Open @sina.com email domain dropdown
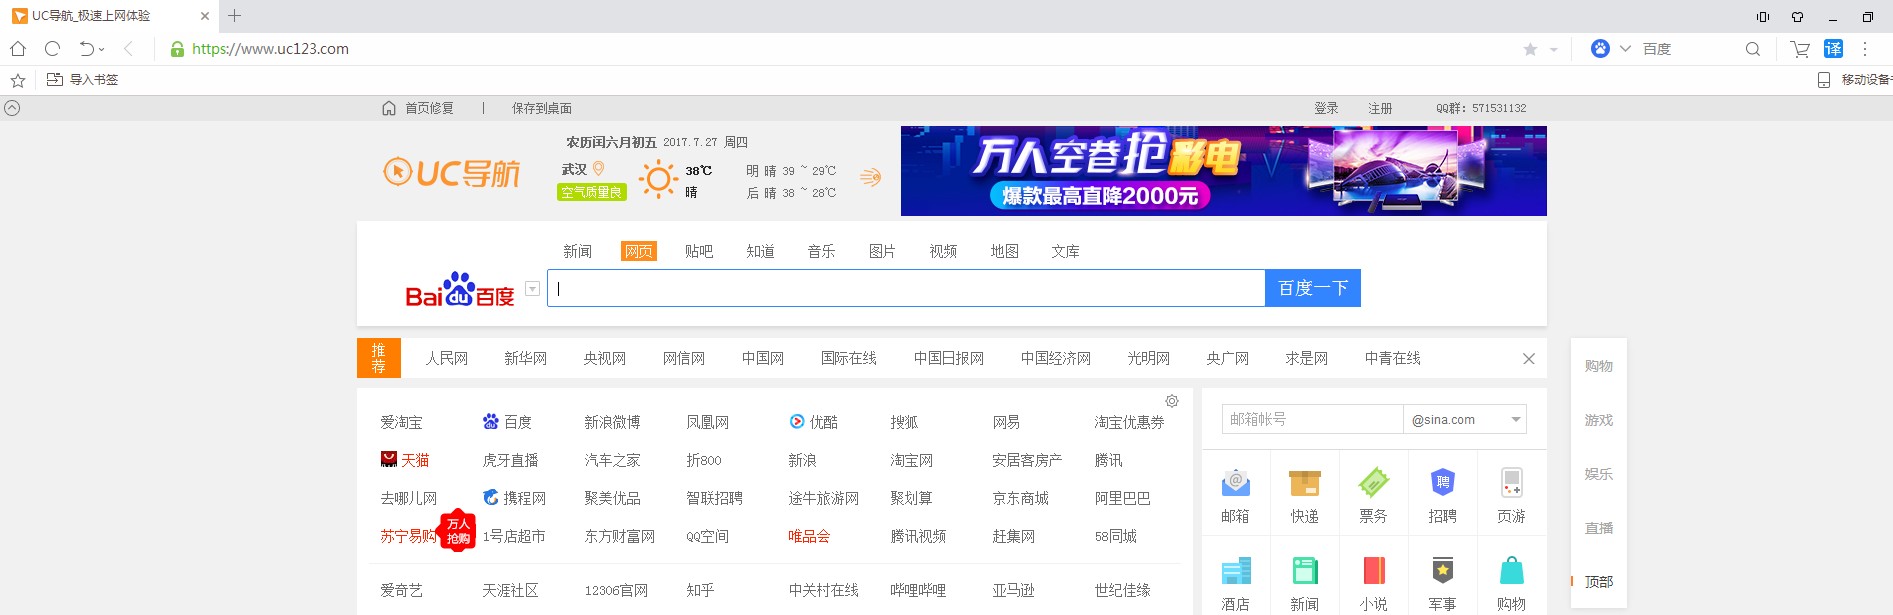Viewport: 1893px width, 615px height. (1465, 419)
